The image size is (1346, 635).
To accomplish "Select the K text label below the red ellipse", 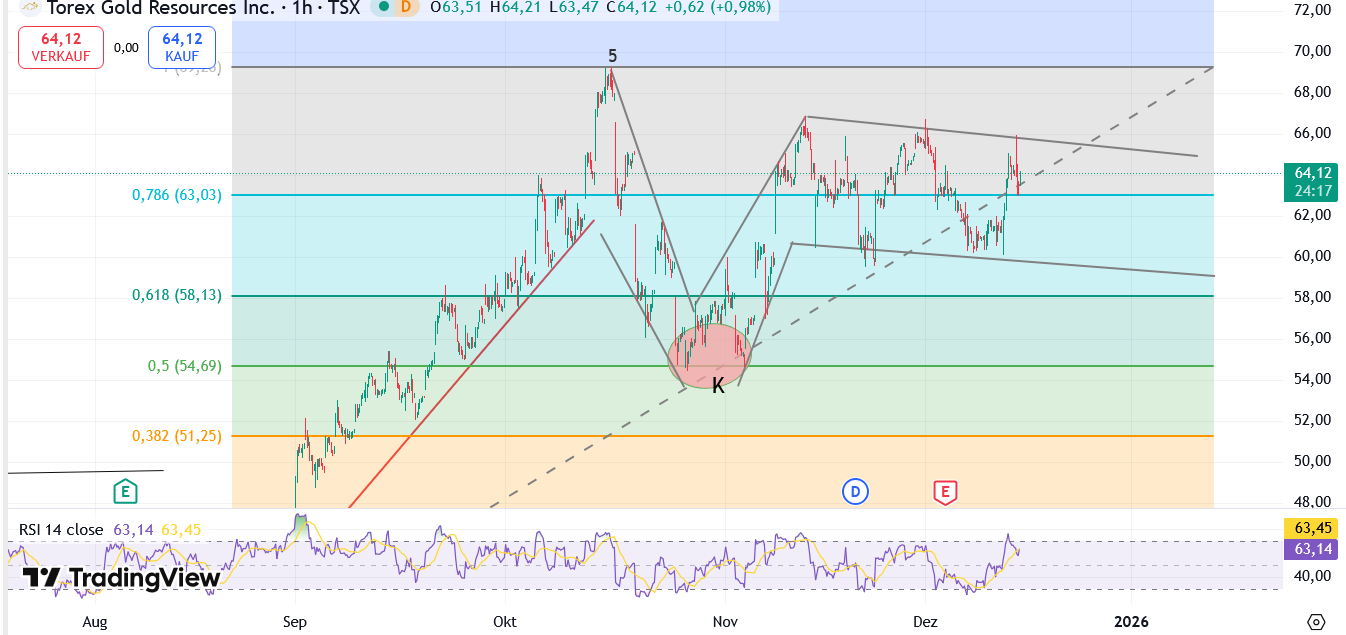I will (718, 385).
